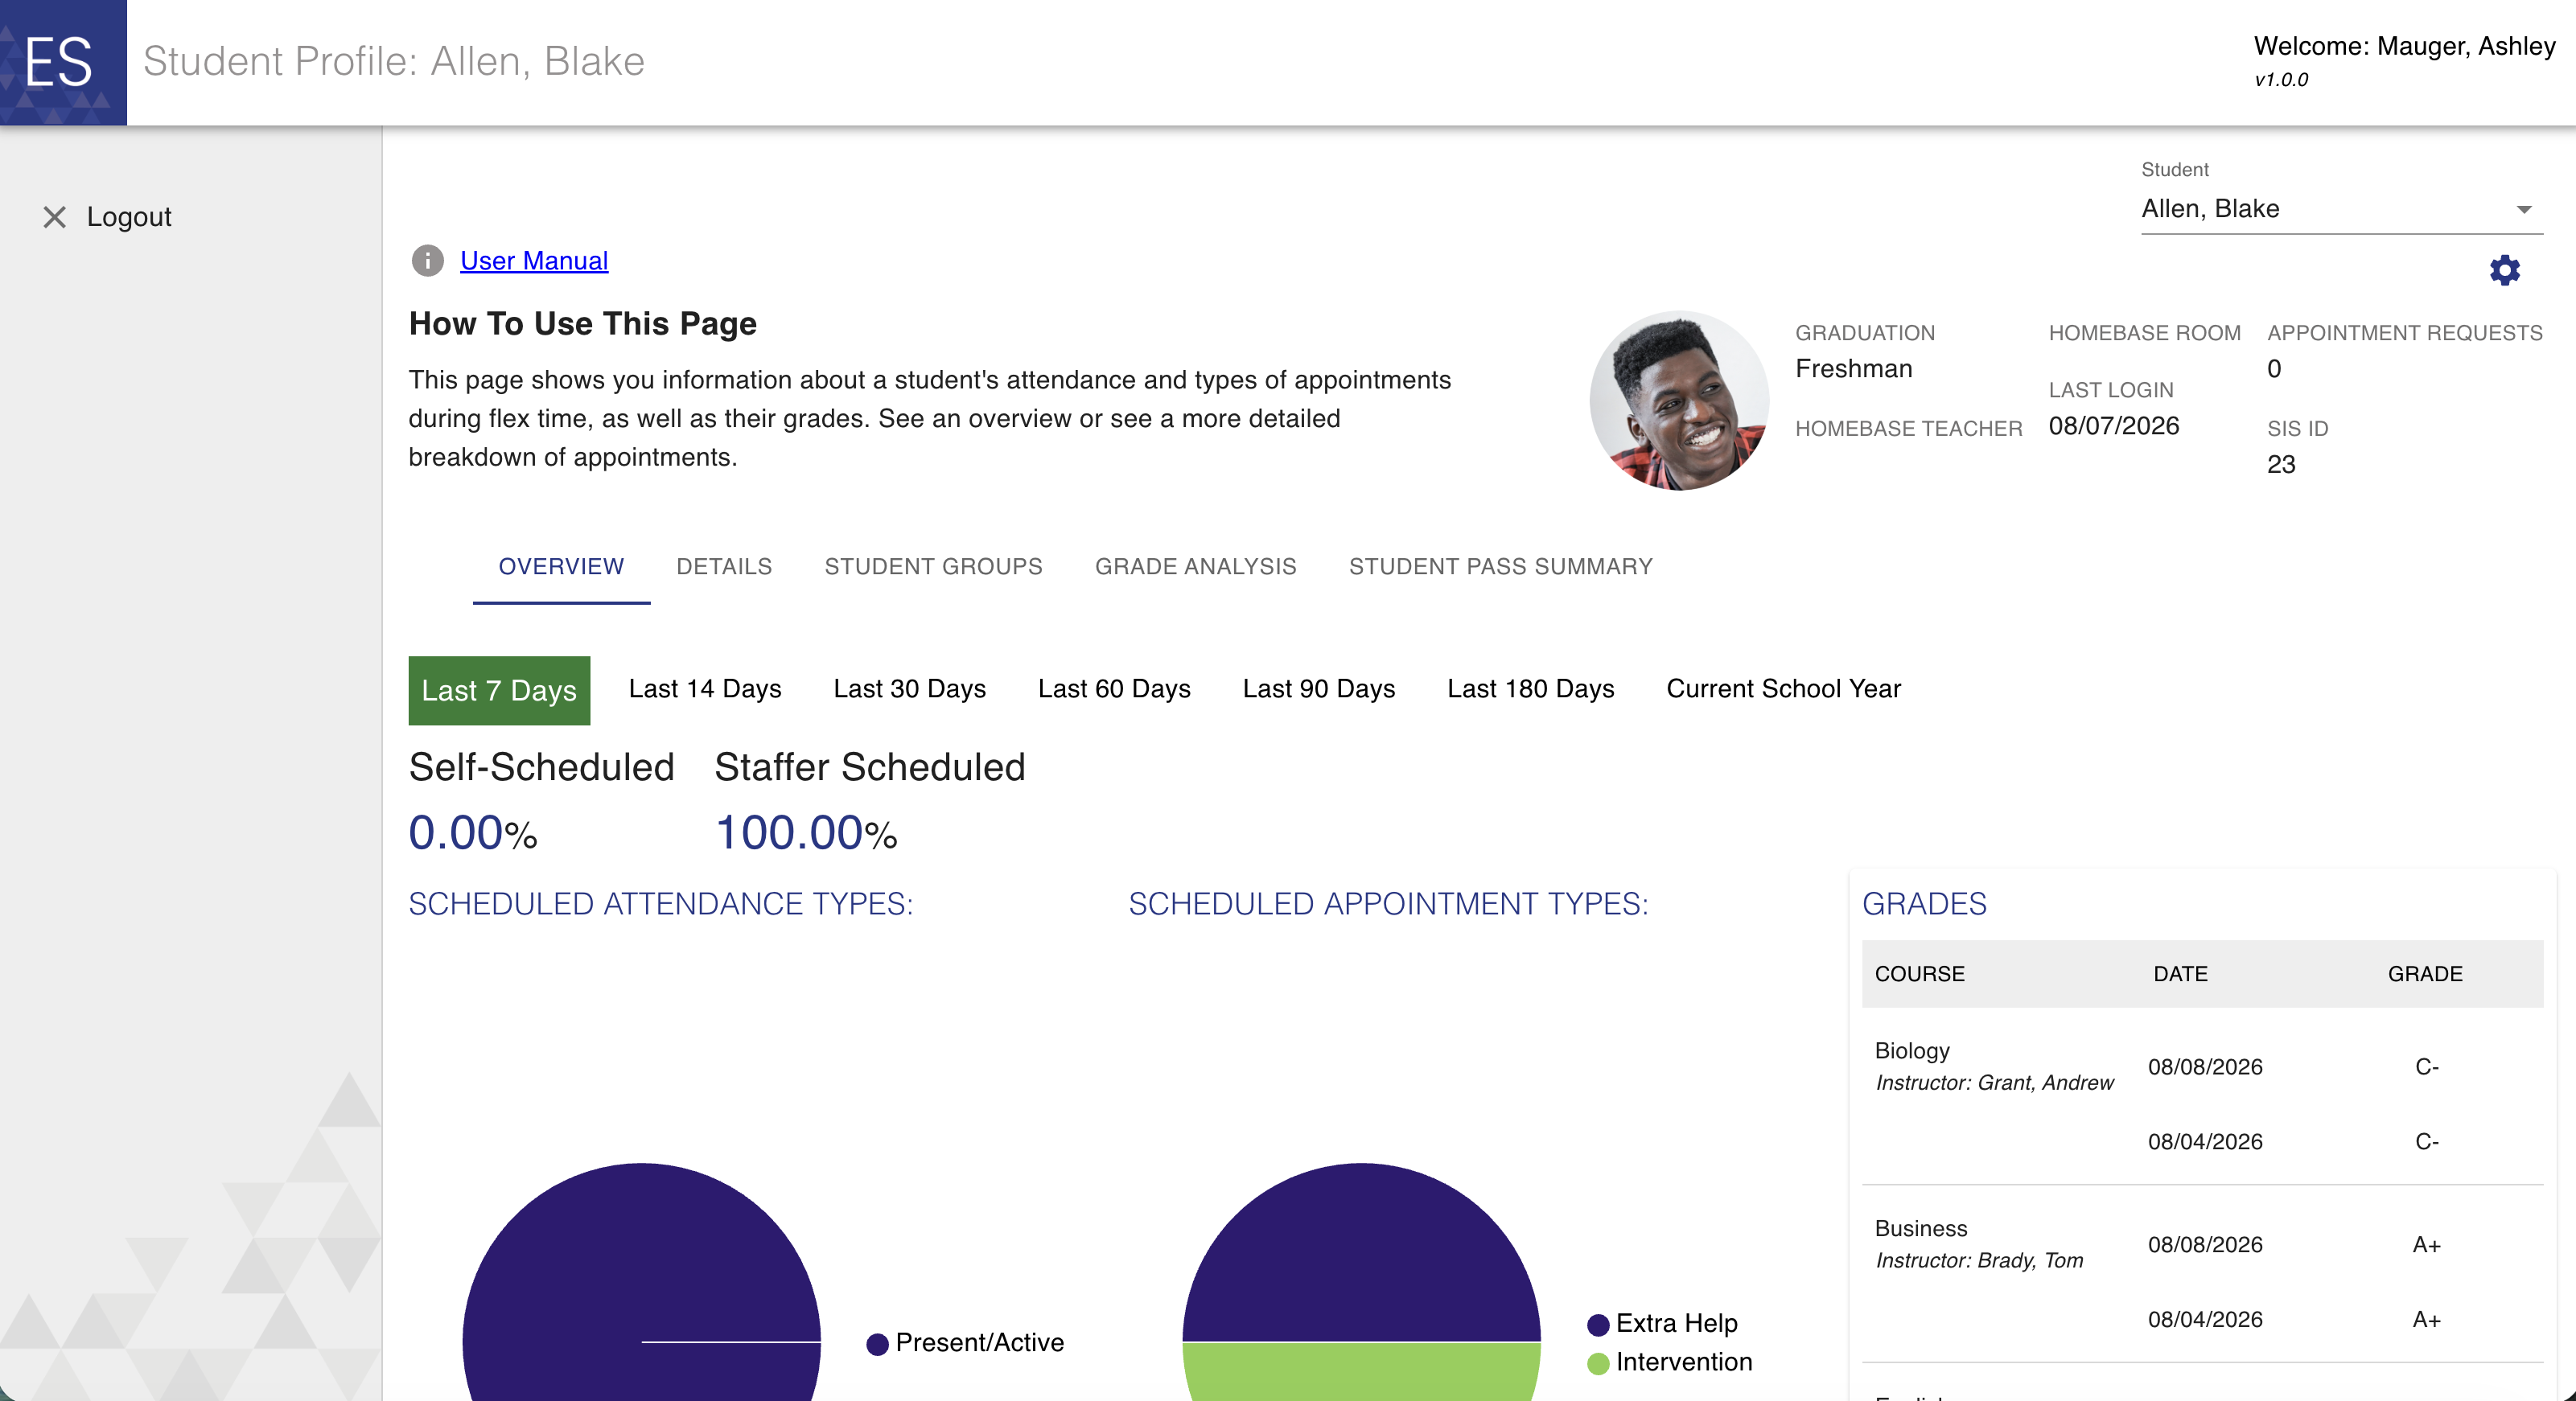Click the Intervention legend dot
This screenshot has width=2576, height=1401.
(x=1598, y=1364)
